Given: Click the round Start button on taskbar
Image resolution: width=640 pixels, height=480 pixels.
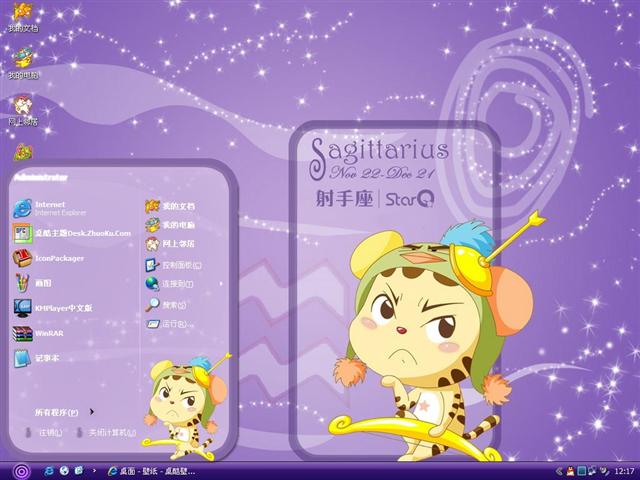Looking at the screenshot, I should pyautogui.click(x=21, y=471).
